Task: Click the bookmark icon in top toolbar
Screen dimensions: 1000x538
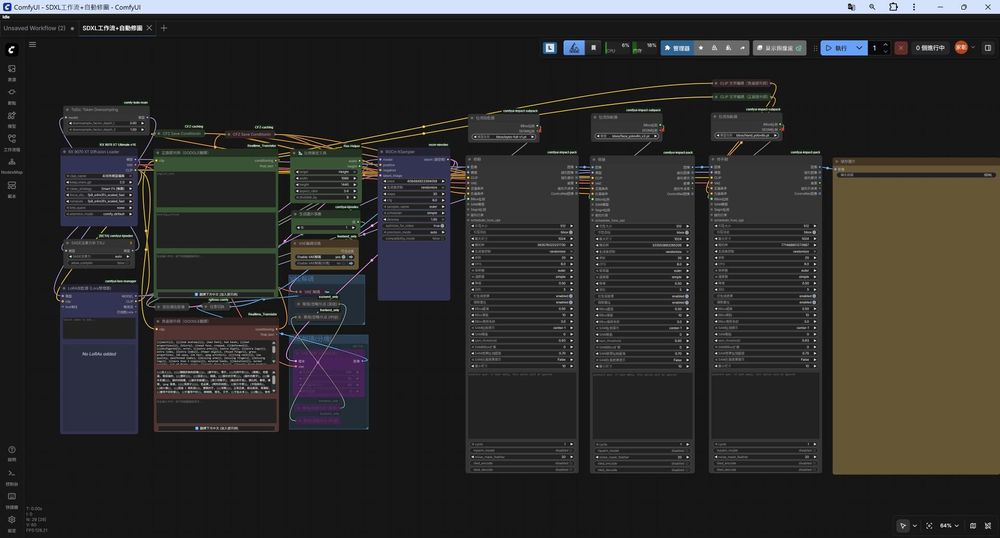Action: pyautogui.click(x=594, y=48)
